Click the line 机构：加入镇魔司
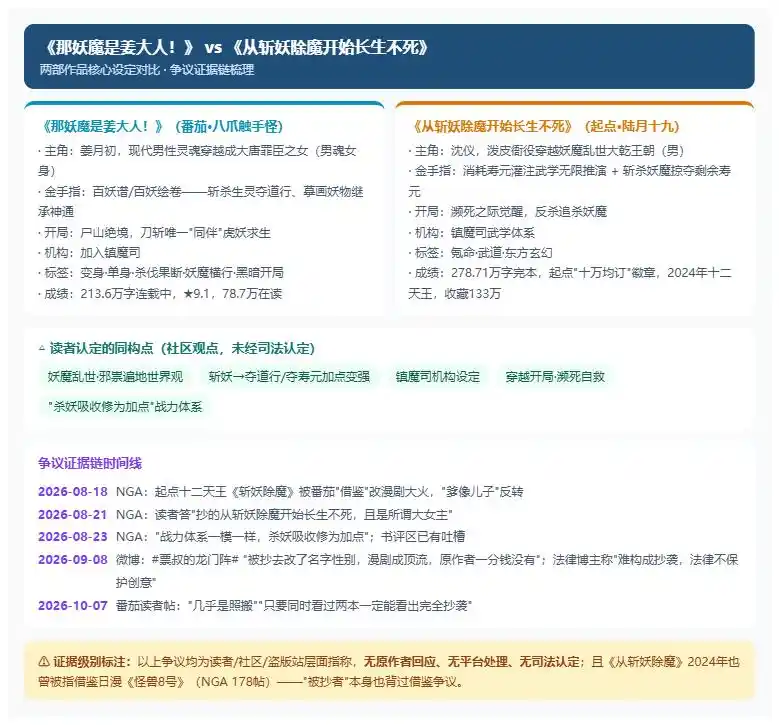Image resolution: width=779 pixels, height=725 pixels. (89, 252)
